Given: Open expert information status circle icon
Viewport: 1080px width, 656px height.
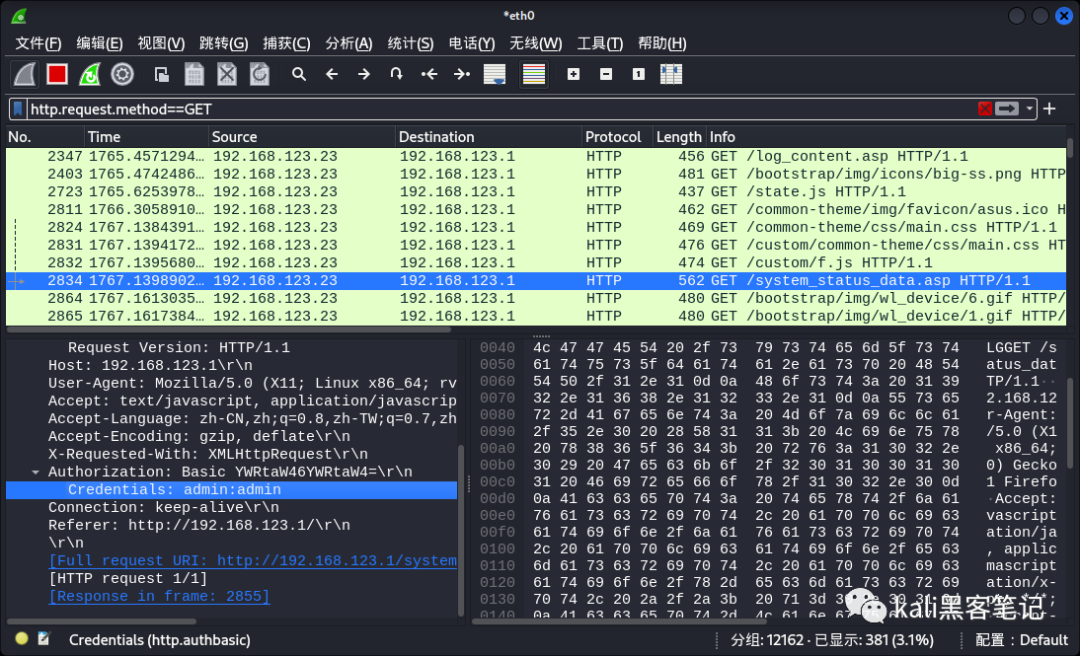Looking at the screenshot, I should point(21,639).
